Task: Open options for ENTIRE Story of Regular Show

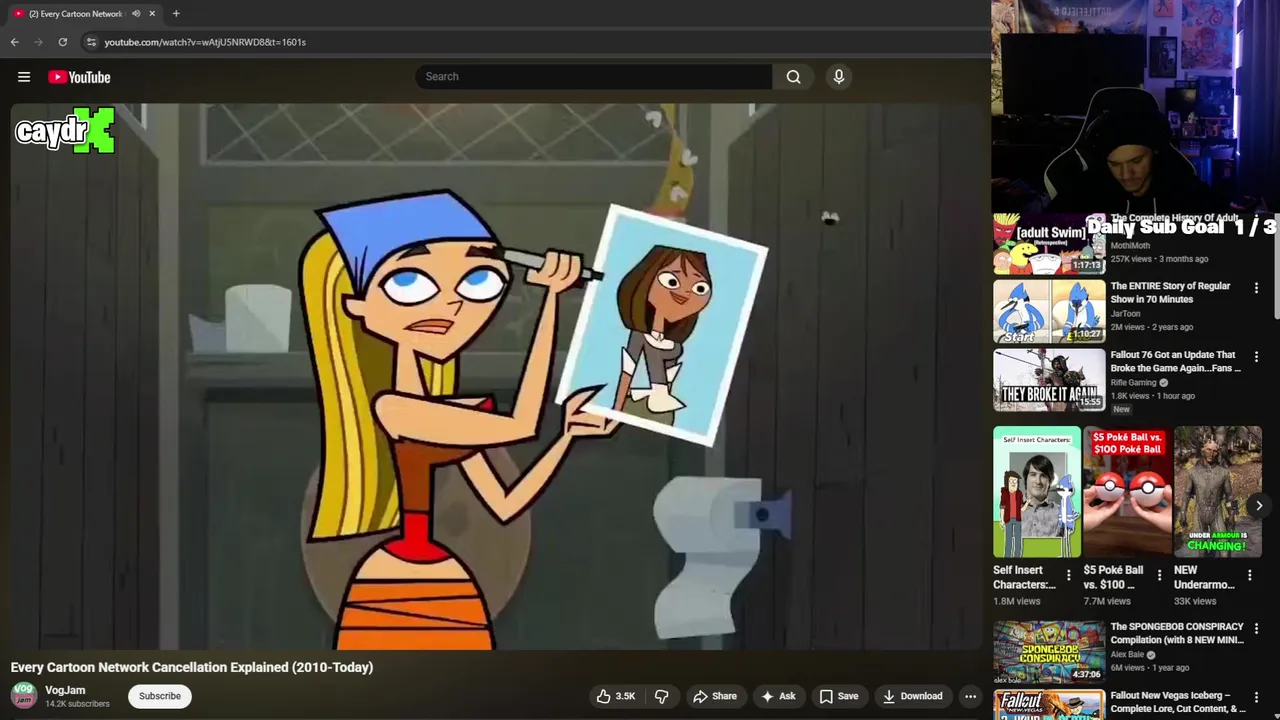Action: click(1257, 288)
